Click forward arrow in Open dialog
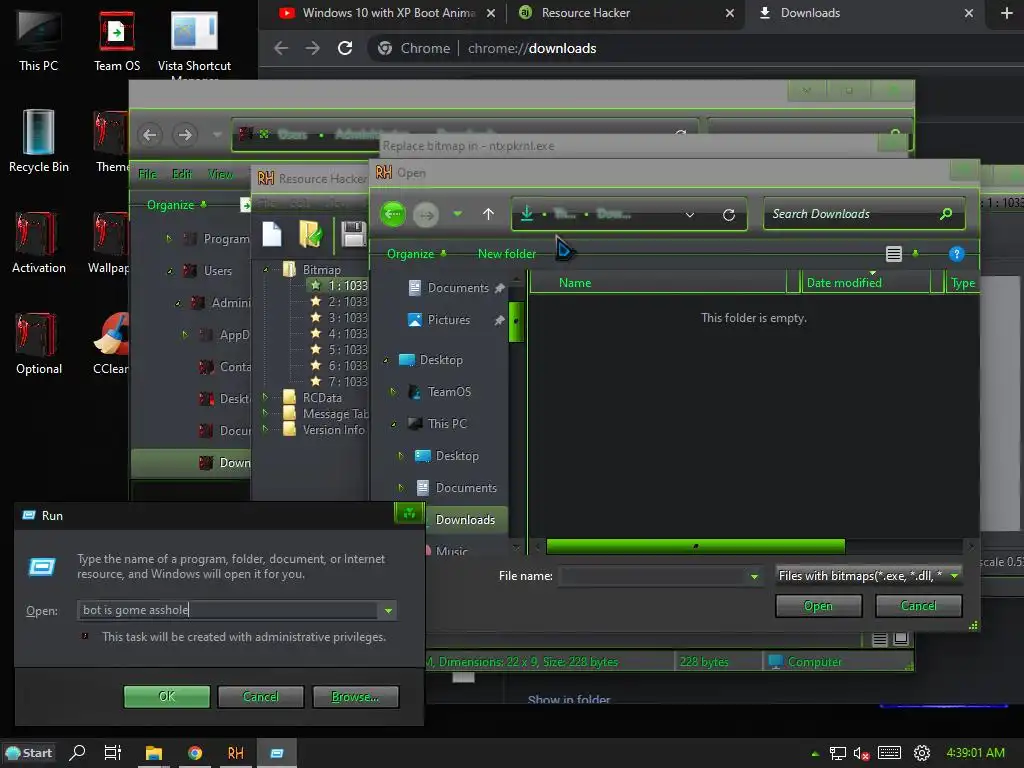The image size is (1024, 768). (426, 214)
